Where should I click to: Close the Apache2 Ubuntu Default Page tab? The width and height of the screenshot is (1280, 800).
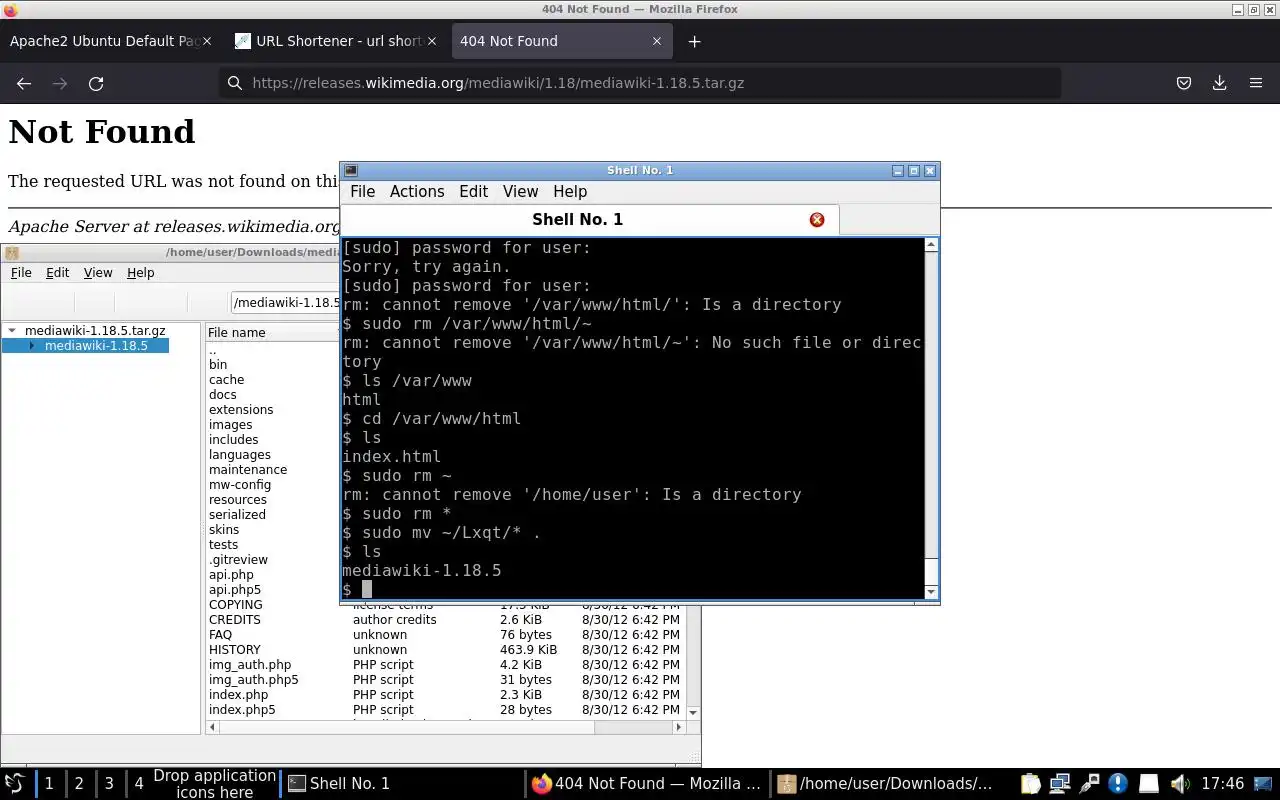pyautogui.click(x=207, y=41)
